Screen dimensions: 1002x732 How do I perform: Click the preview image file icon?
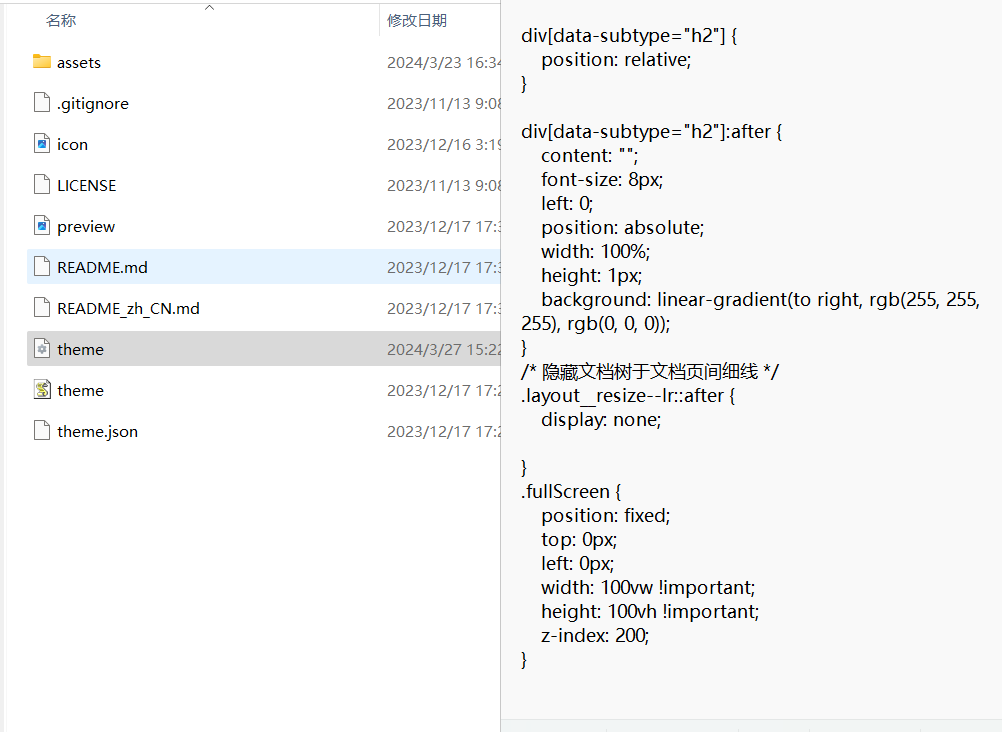tap(42, 226)
